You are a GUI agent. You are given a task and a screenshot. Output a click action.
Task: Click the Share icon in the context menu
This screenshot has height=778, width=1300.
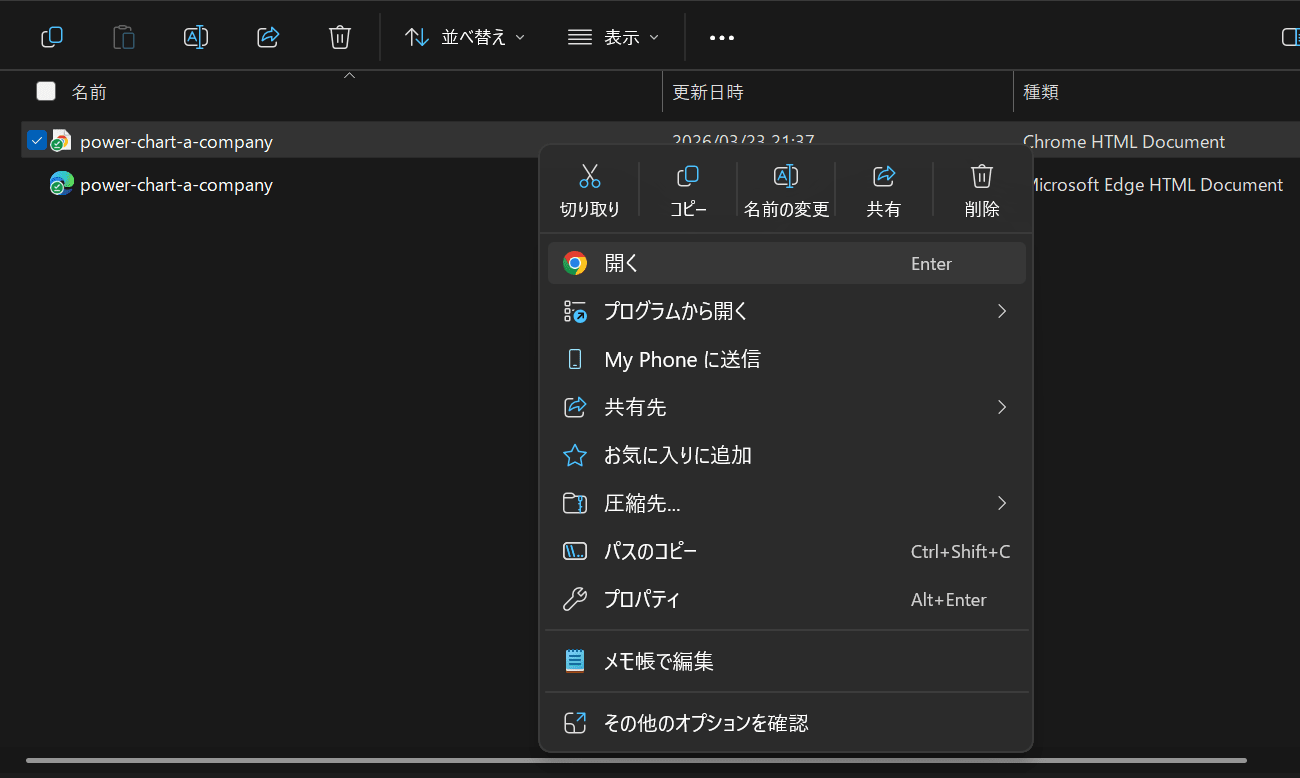[x=884, y=176]
